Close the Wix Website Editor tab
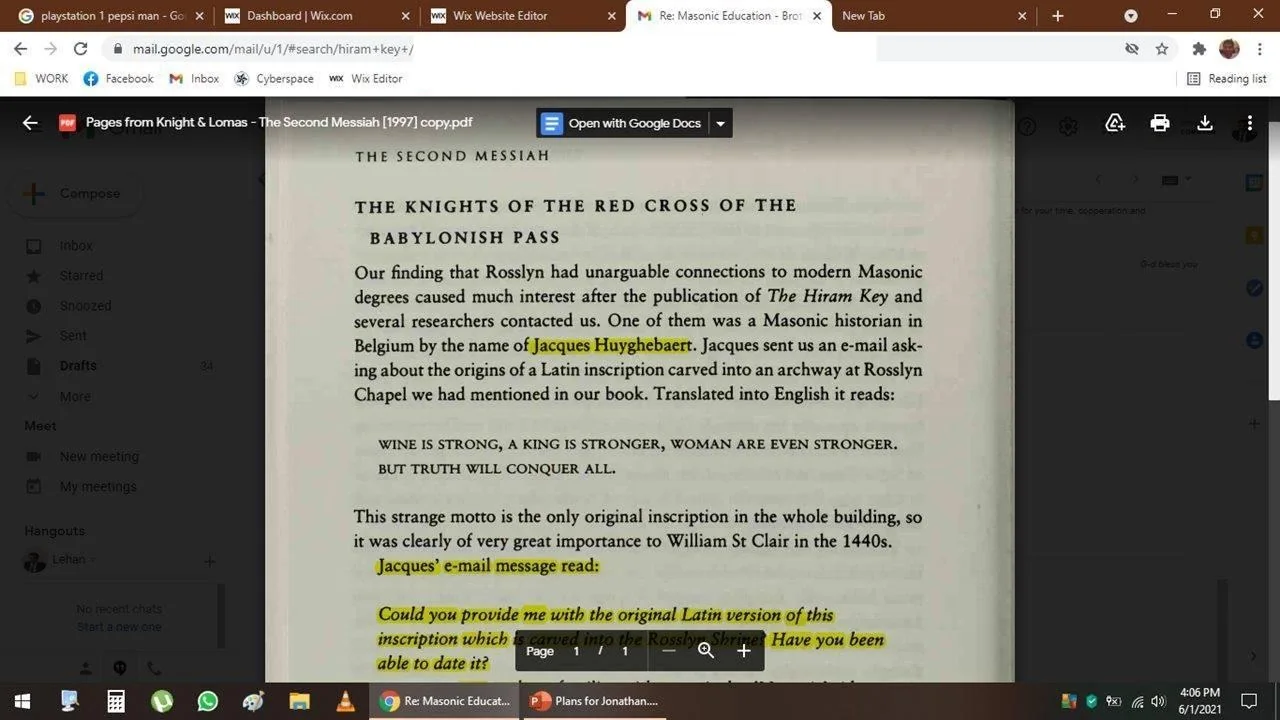1280x720 pixels. (x=611, y=16)
